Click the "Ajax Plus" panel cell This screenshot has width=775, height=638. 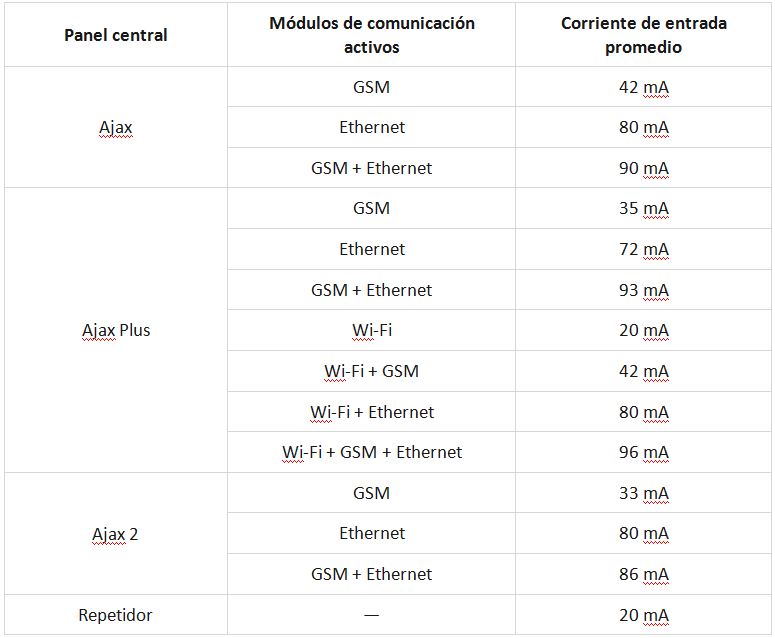[x=115, y=330]
